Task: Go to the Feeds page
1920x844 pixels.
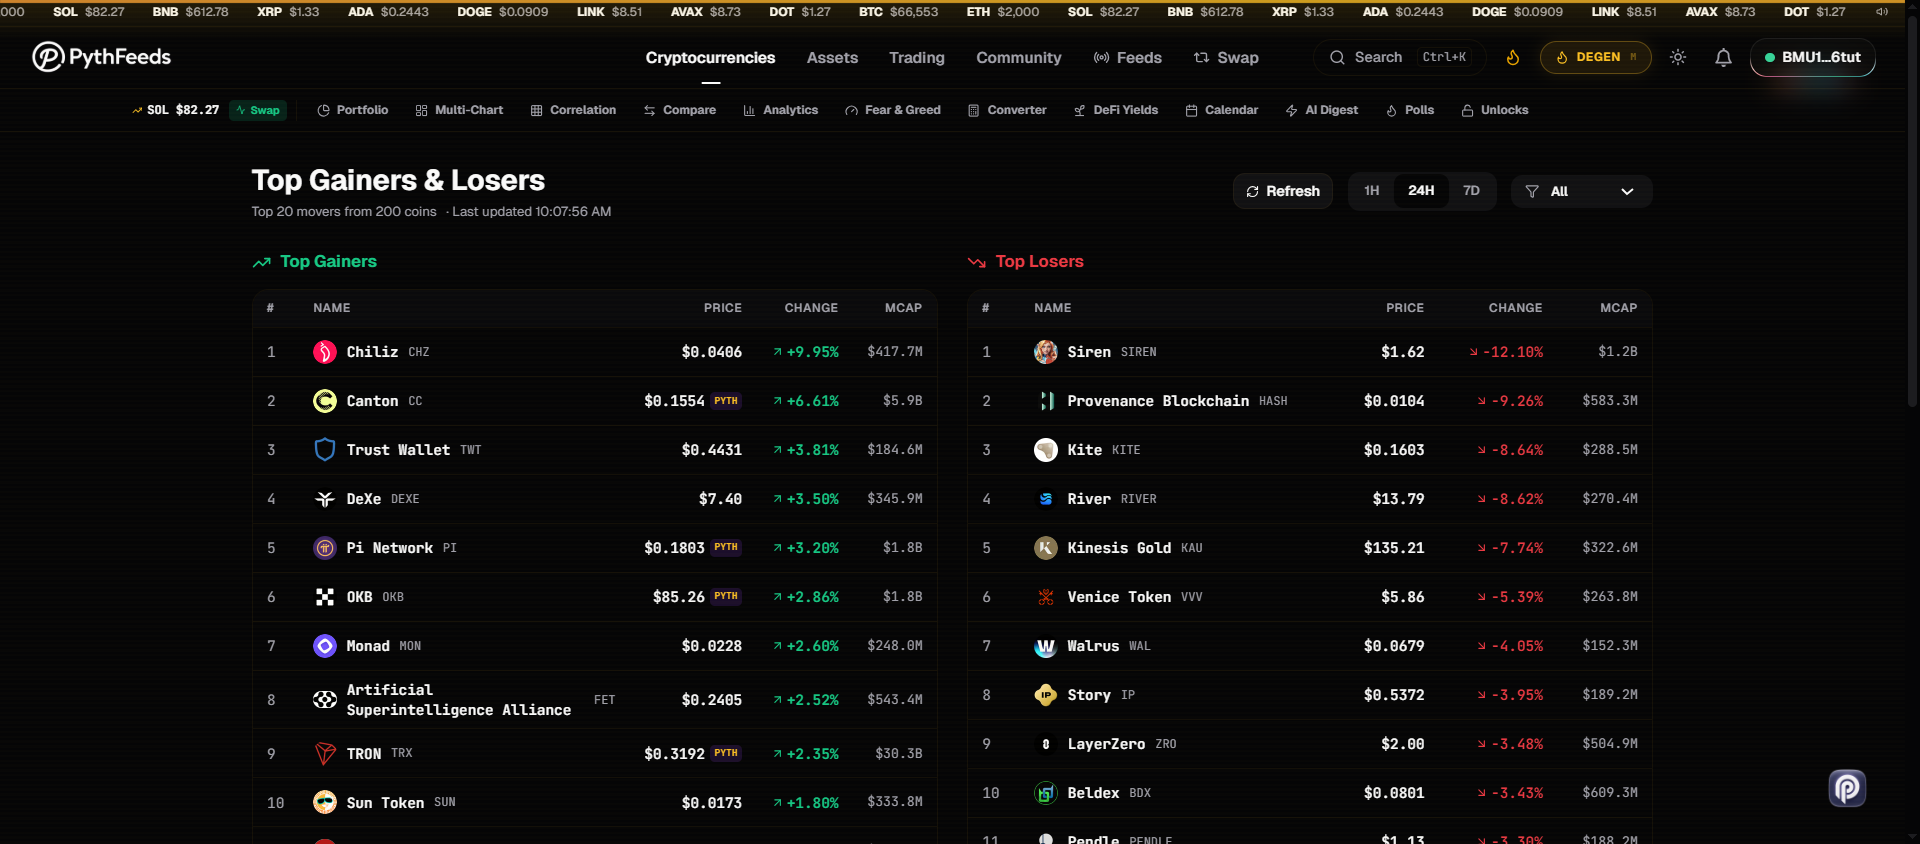Action: (x=1128, y=58)
